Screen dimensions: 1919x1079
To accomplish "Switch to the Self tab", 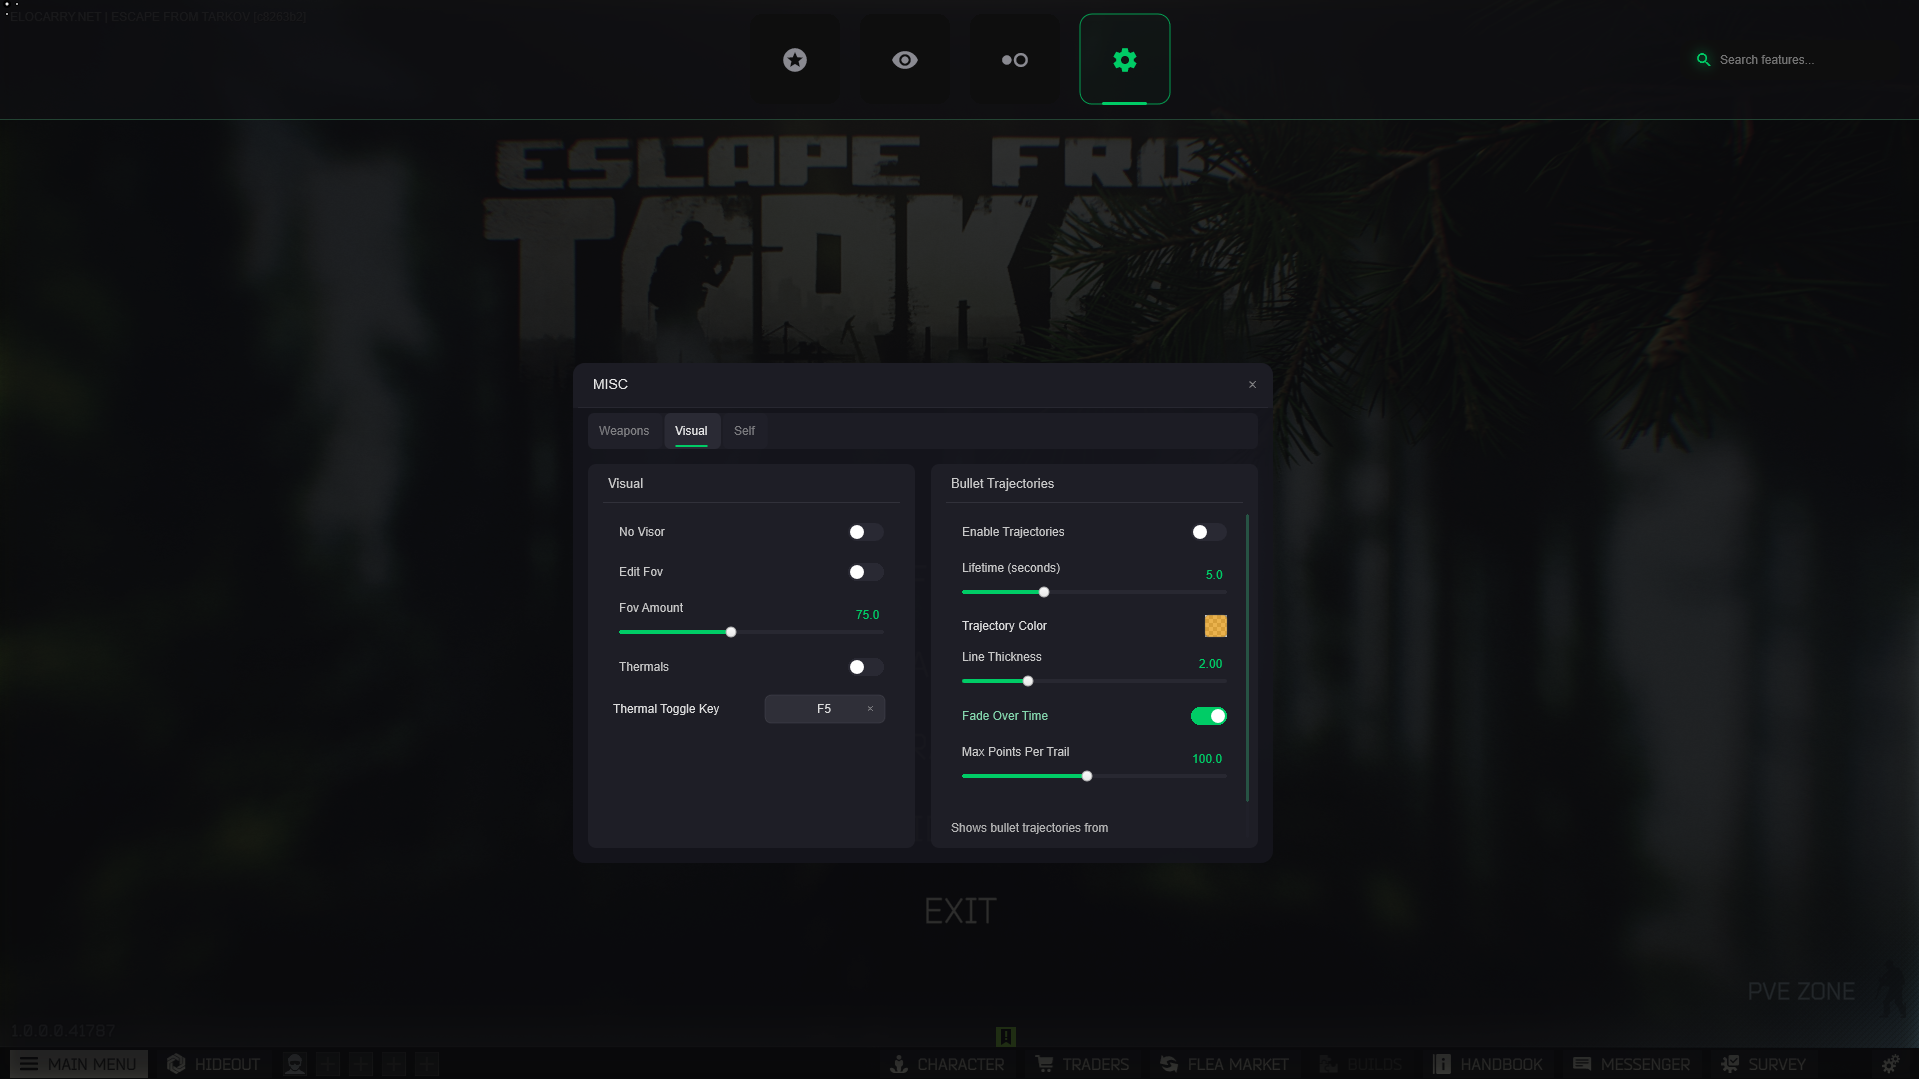I will tap(744, 431).
